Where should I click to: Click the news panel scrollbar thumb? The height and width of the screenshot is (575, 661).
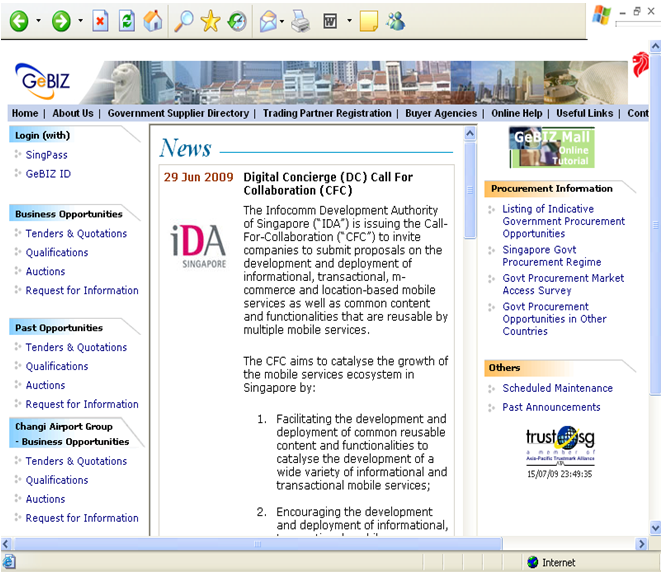coord(470,191)
